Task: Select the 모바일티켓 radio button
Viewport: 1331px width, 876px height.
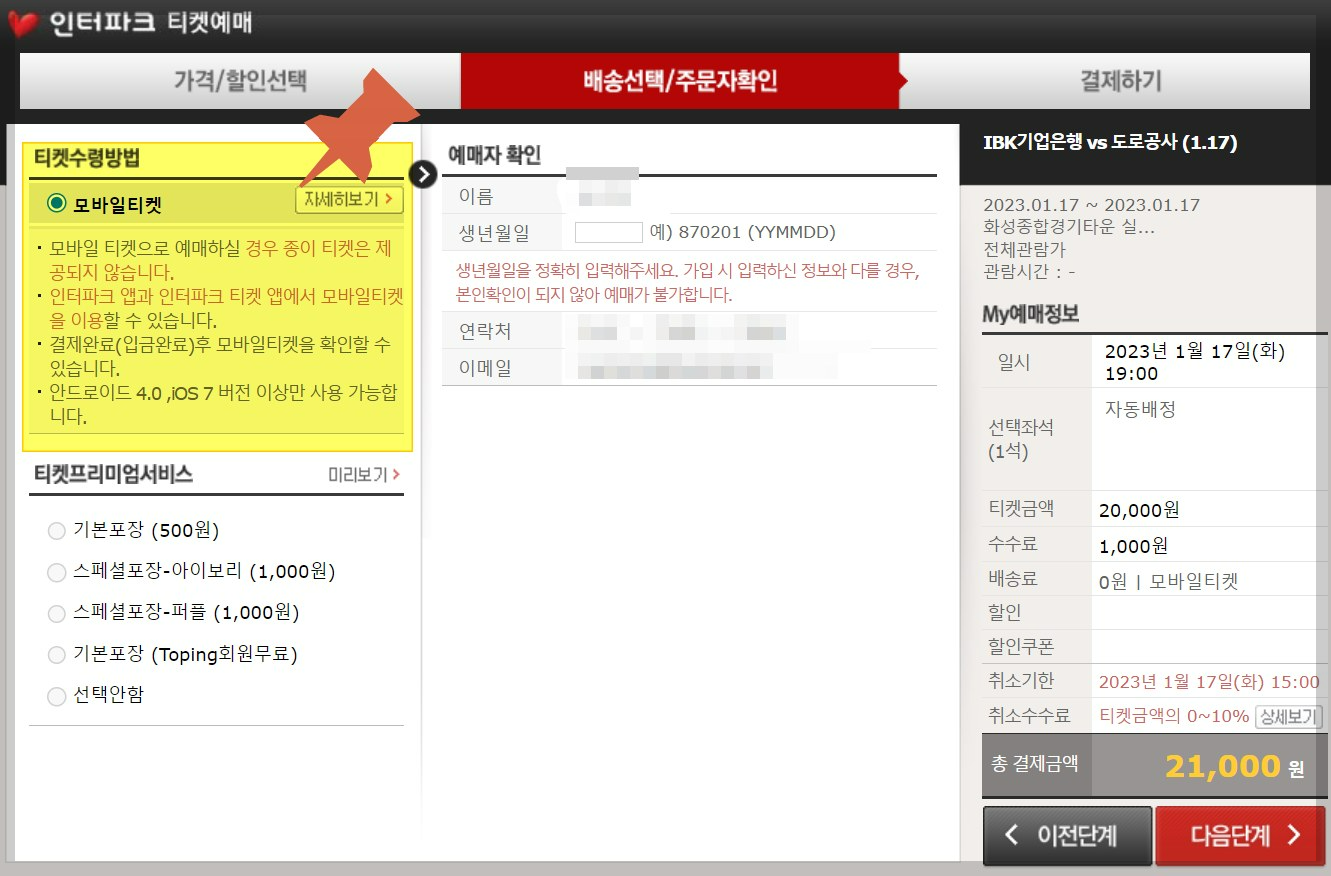Action: tap(57, 205)
